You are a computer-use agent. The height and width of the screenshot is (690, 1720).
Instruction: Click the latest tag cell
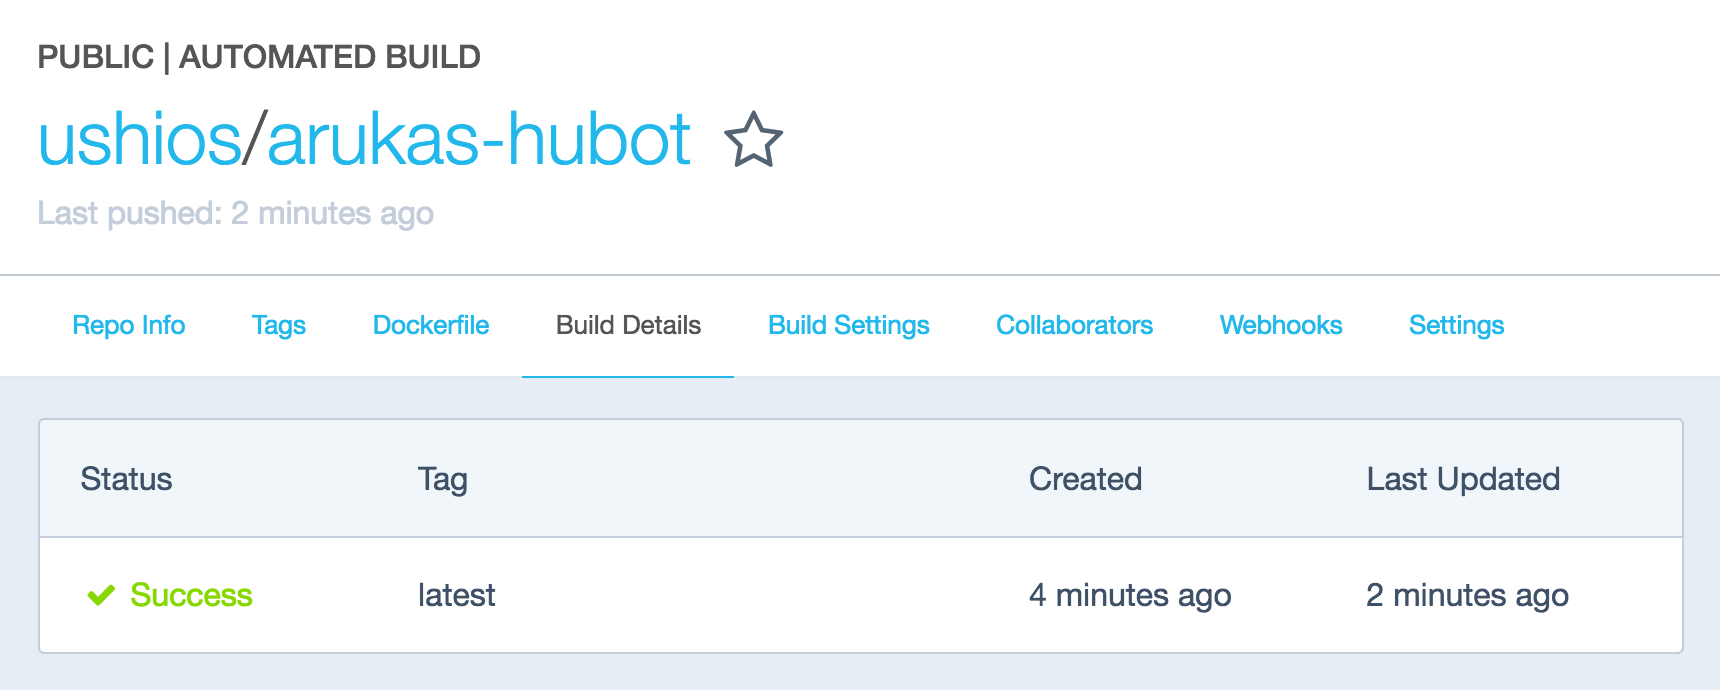click(x=456, y=595)
